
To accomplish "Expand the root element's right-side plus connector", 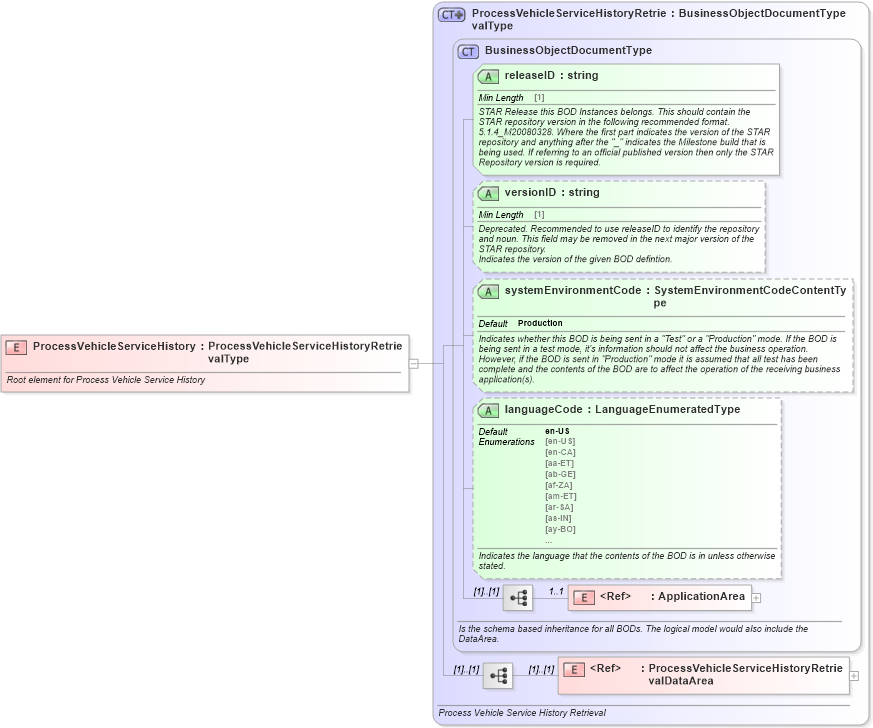I will pos(413,363).
